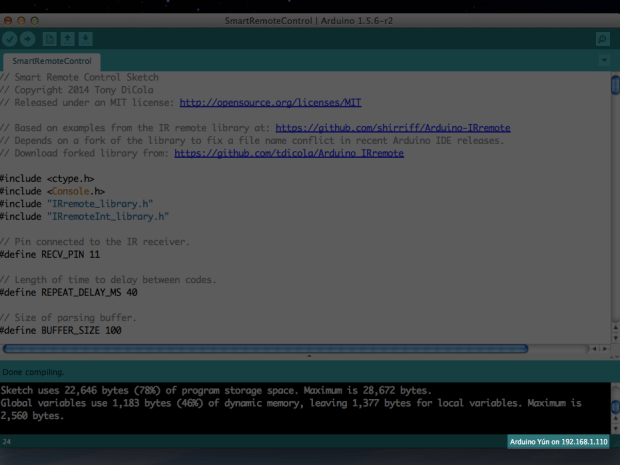Click the horizontal scroll left arrow
This screenshot has width=620, height=465.
click(x=594, y=349)
